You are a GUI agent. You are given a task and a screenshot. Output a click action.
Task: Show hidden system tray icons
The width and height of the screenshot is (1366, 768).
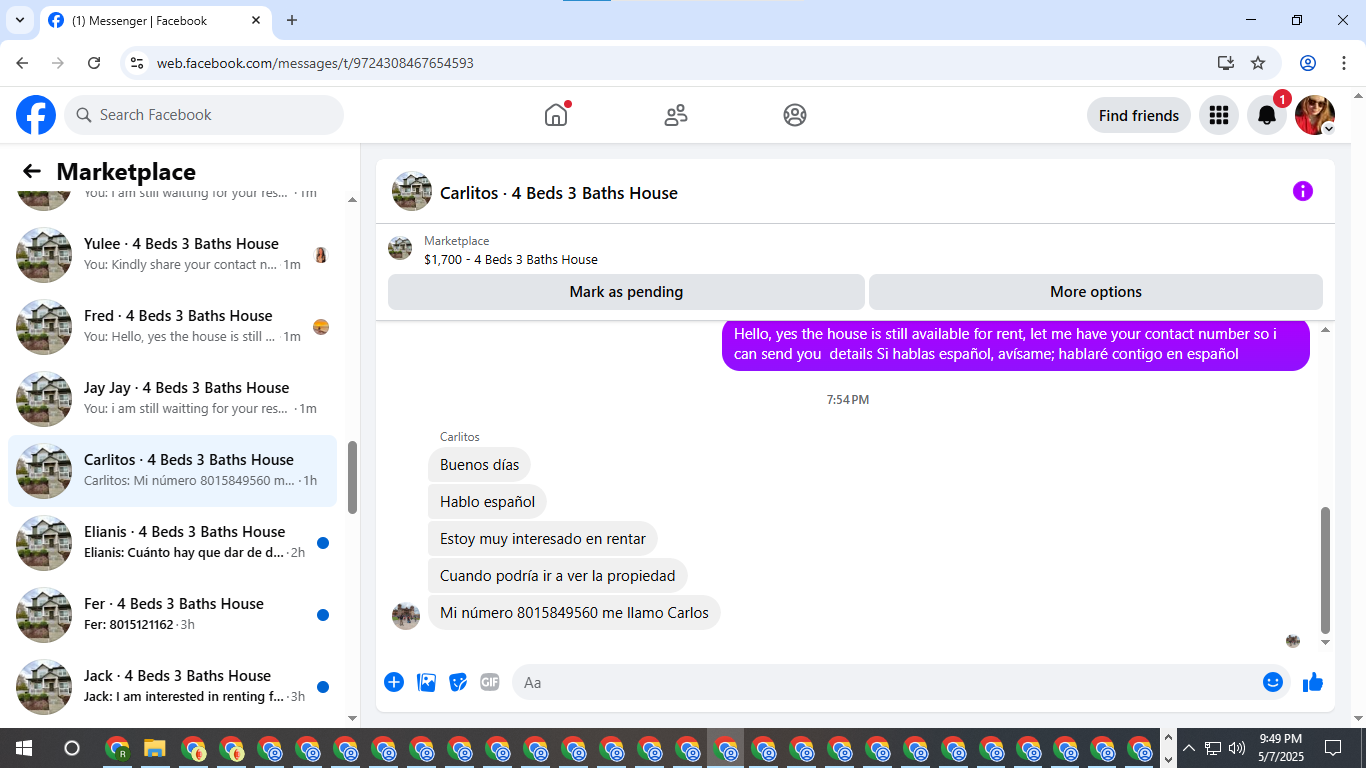pos(1189,748)
